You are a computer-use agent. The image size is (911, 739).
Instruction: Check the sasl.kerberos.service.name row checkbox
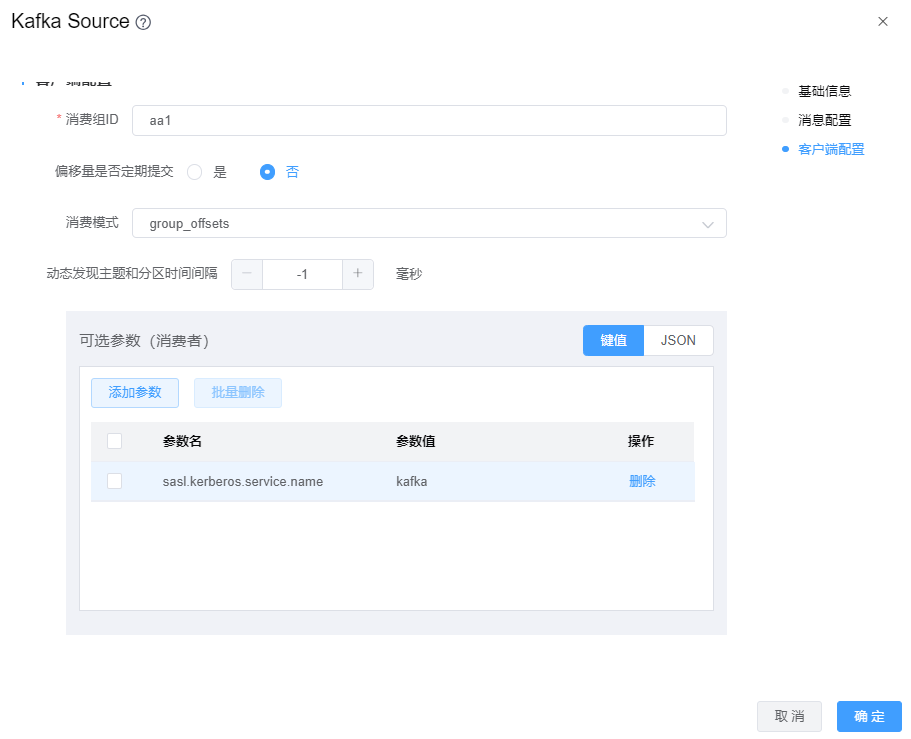(x=114, y=481)
